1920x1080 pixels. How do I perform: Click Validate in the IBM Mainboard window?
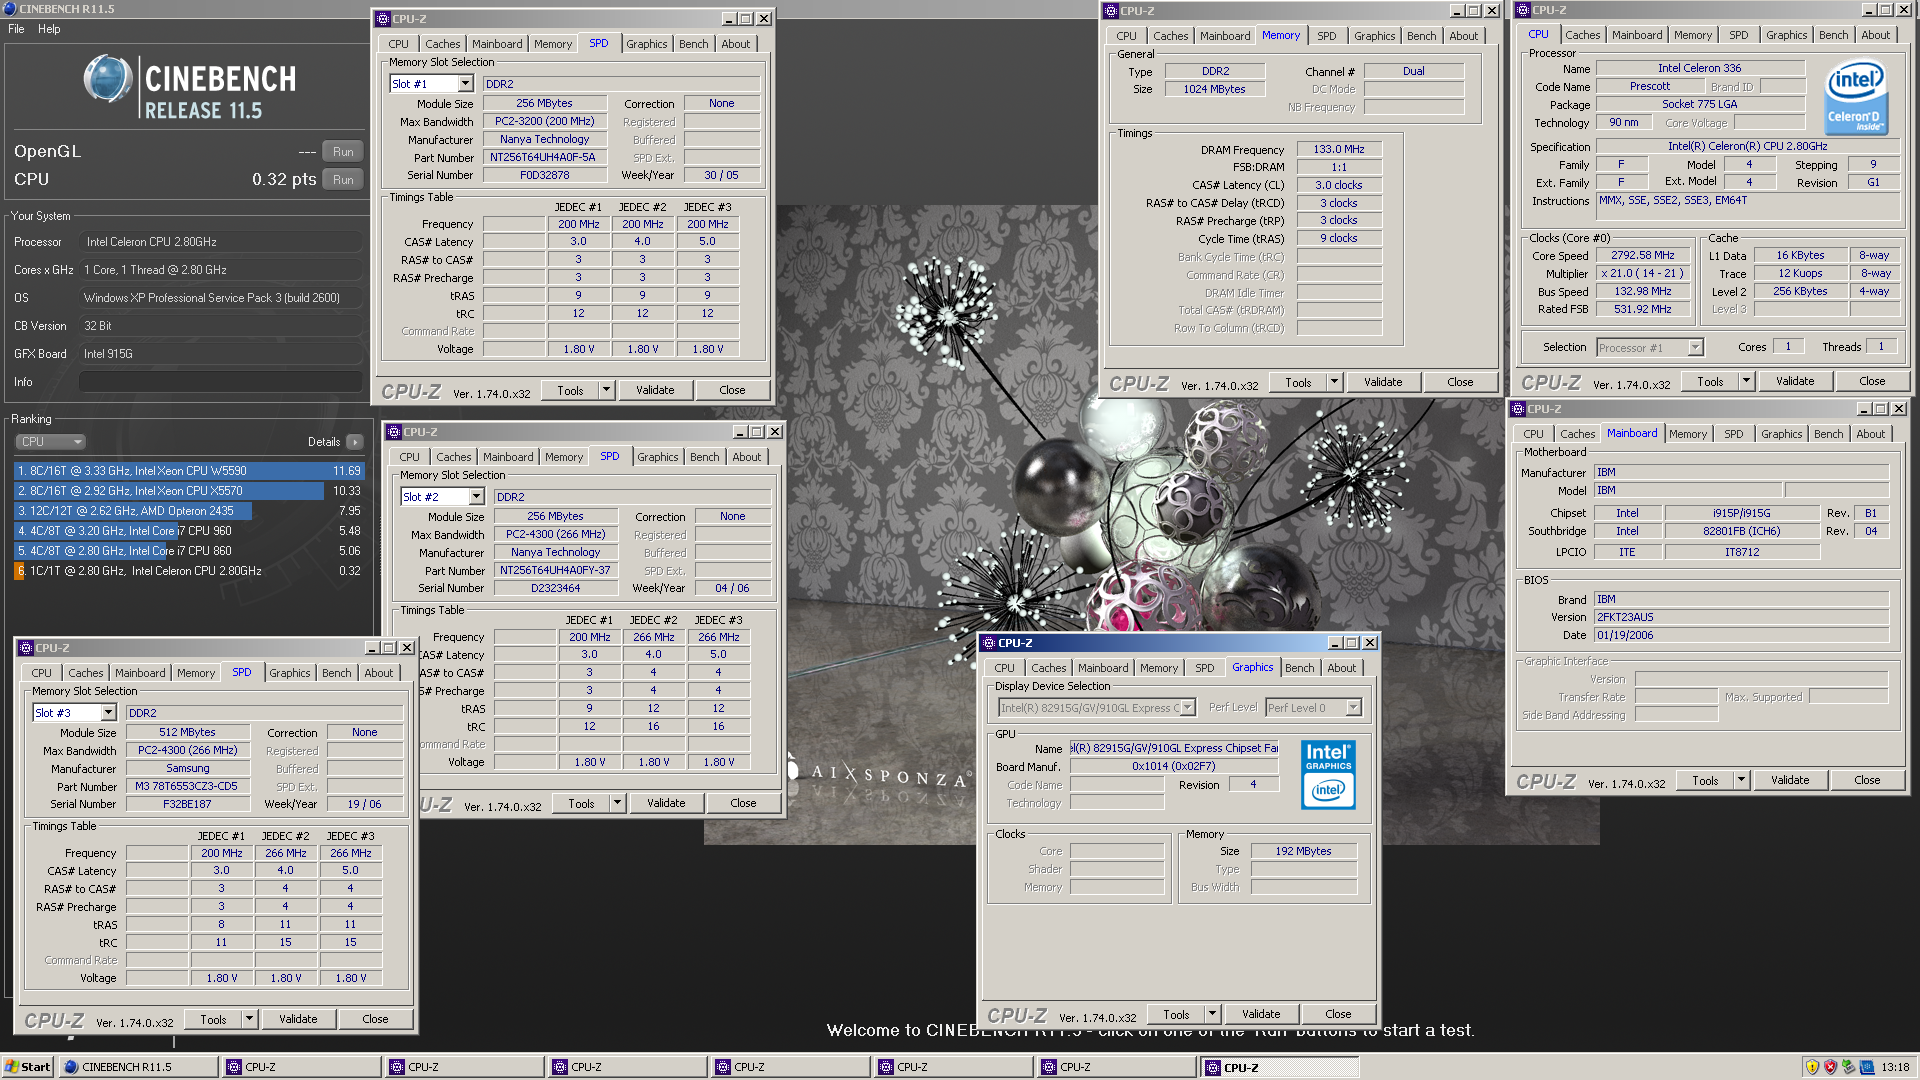point(1789,780)
